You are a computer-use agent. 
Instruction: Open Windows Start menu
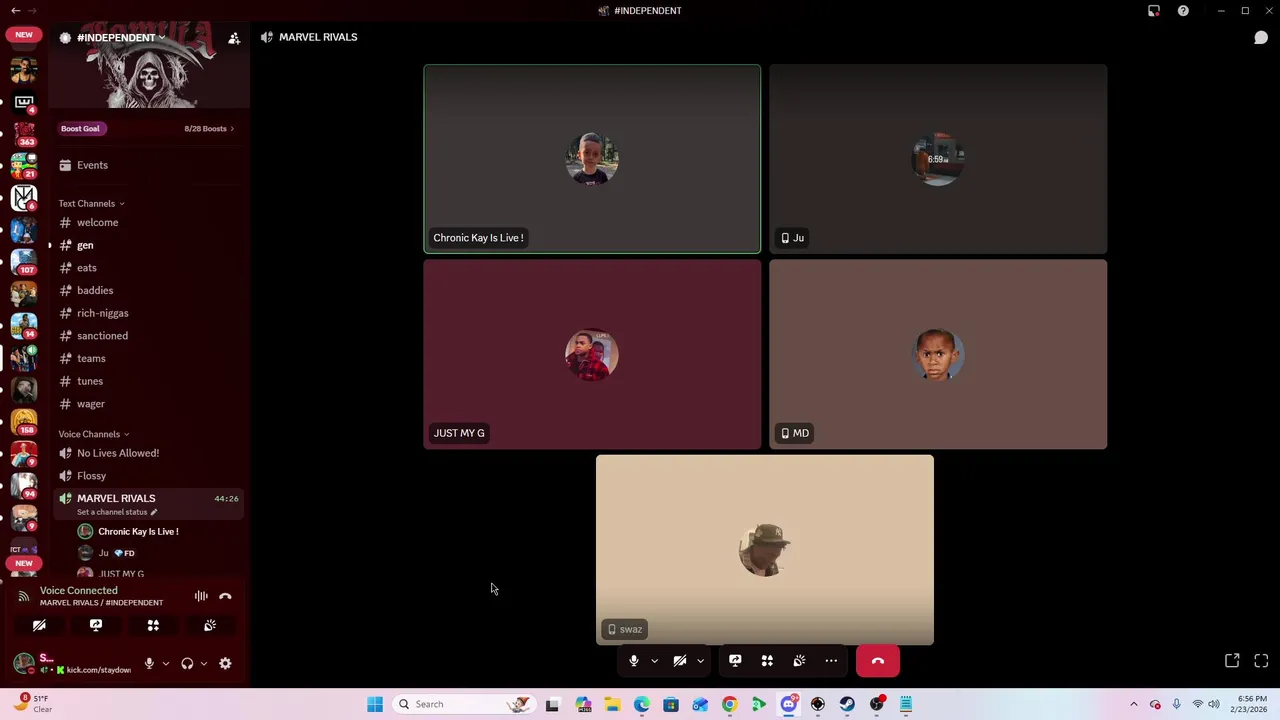click(x=375, y=704)
